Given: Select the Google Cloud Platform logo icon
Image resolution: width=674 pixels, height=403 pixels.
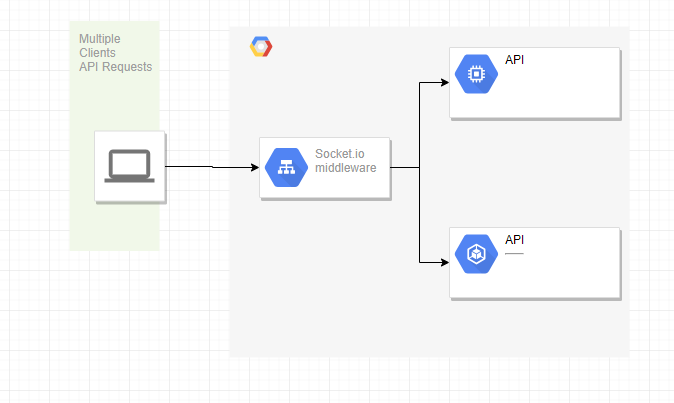Looking at the screenshot, I should point(261,46).
